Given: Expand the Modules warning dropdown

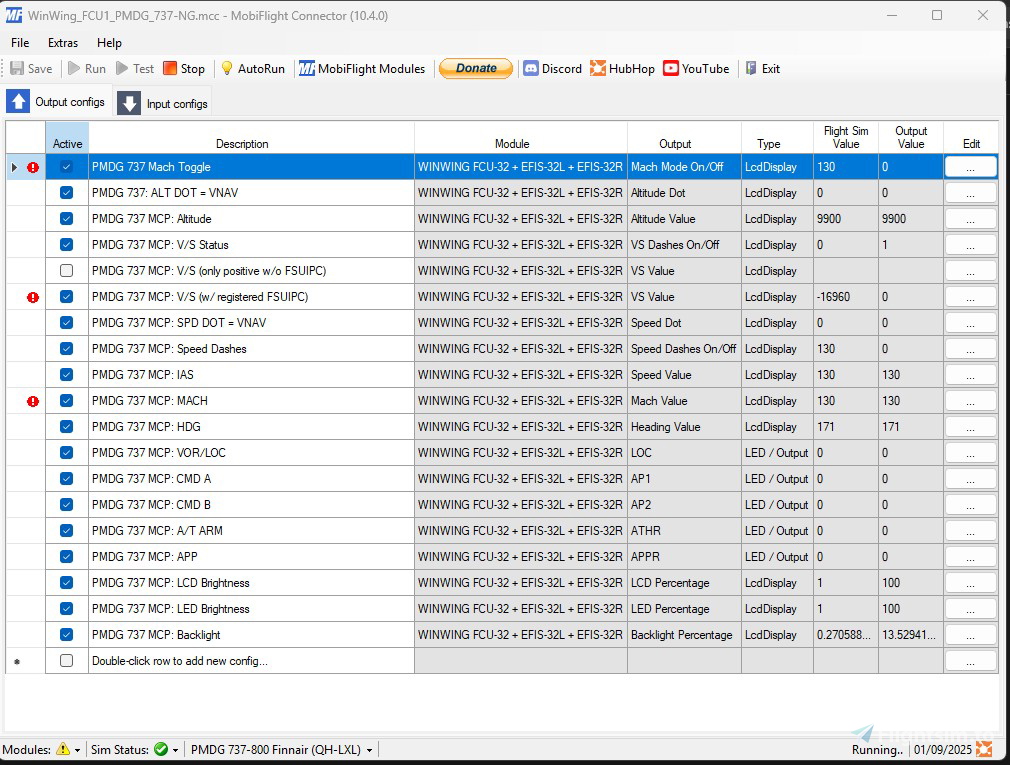Looking at the screenshot, I should pos(78,750).
